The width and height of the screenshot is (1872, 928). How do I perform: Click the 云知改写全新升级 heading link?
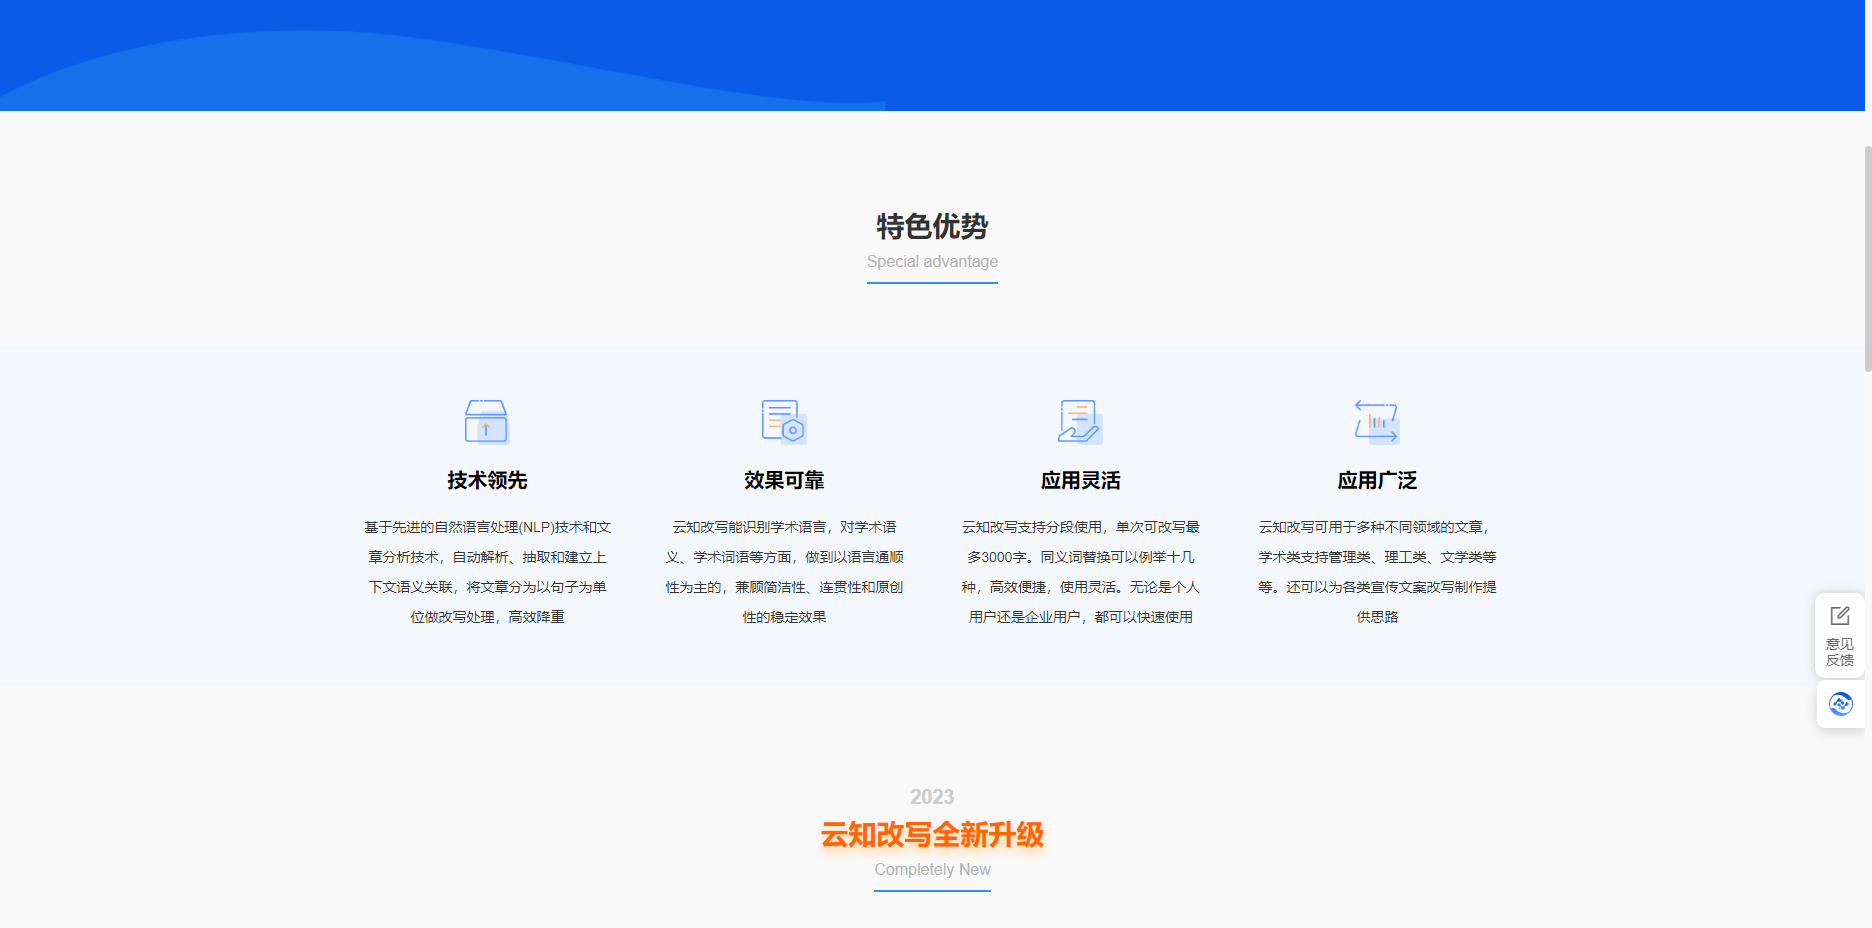[932, 834]
